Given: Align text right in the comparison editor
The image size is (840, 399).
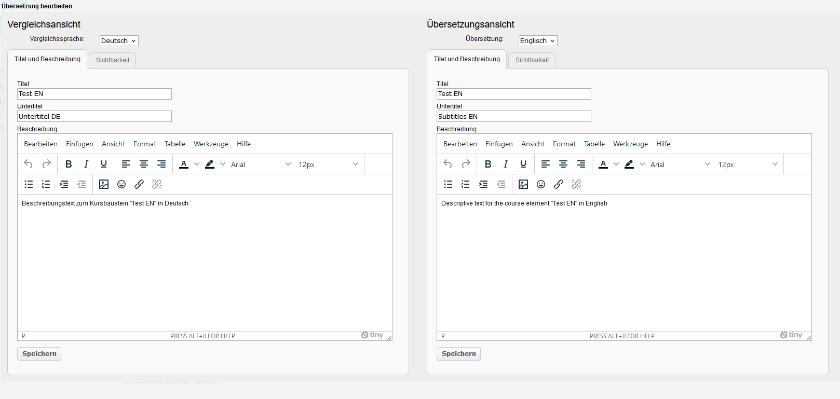Looking at the screenshot, I should tap(161, 164).
